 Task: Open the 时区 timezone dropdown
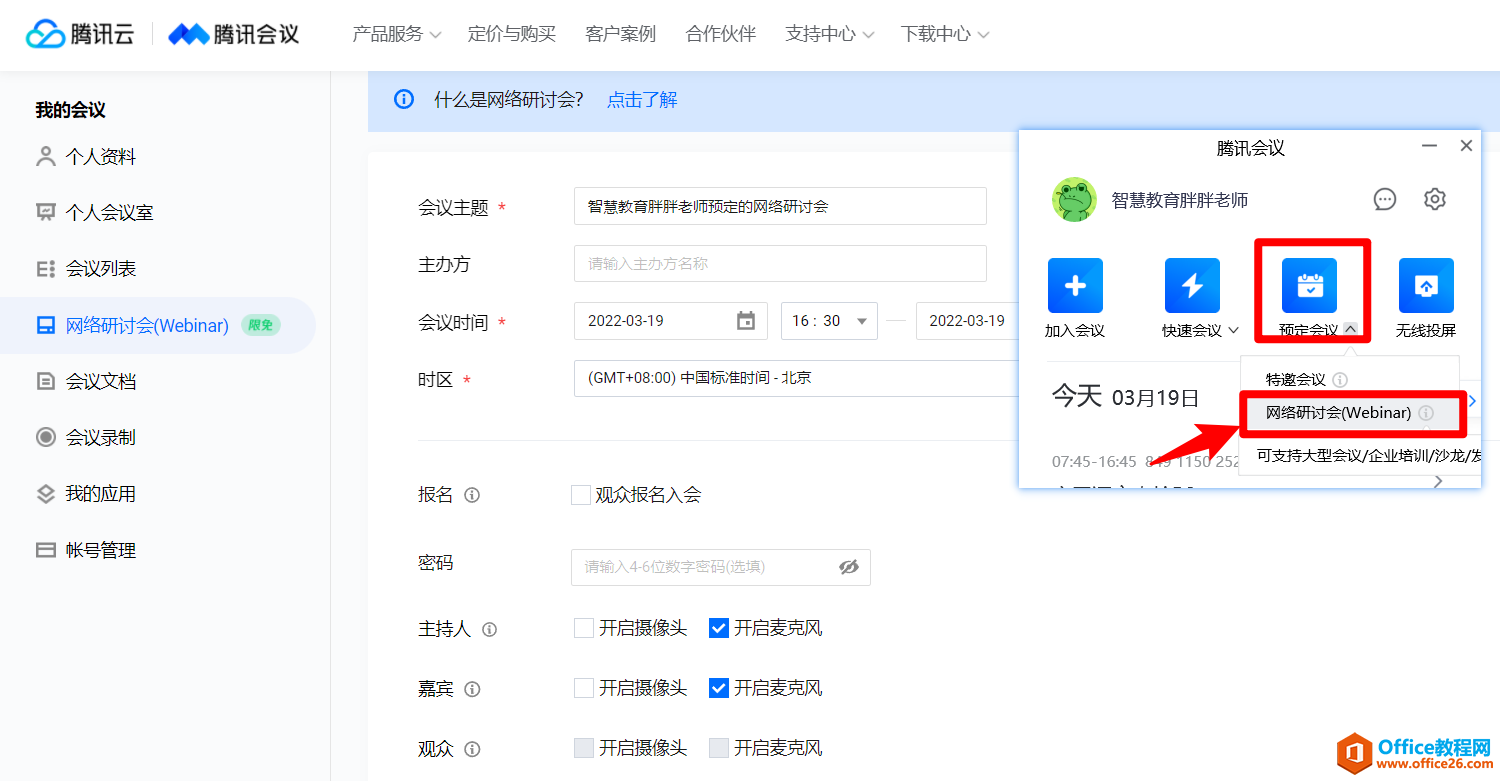click(x=796, y=378)
